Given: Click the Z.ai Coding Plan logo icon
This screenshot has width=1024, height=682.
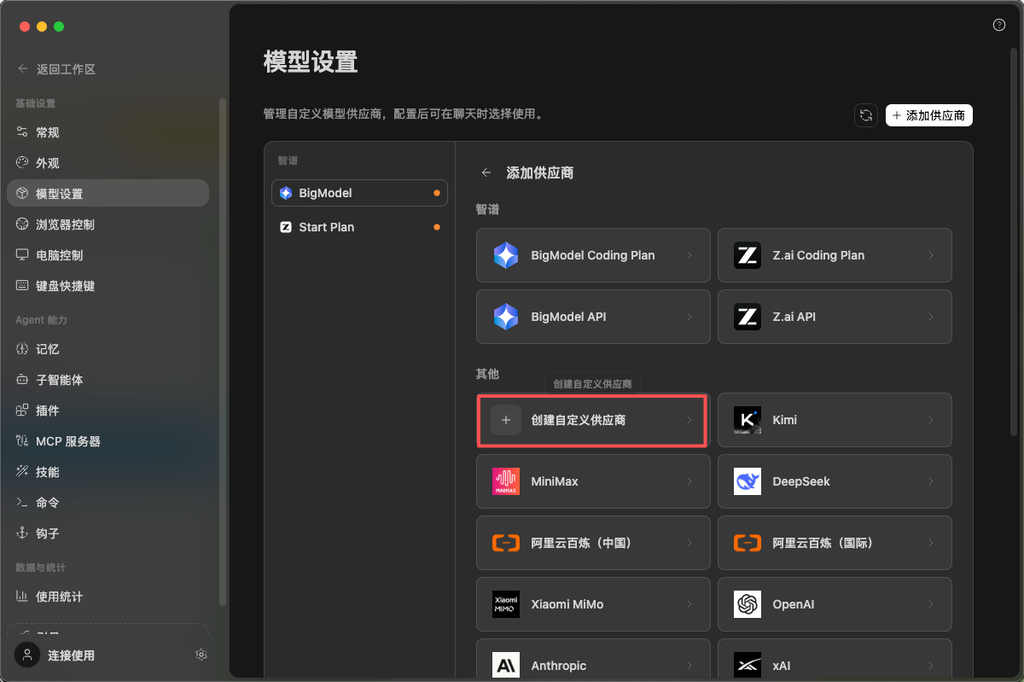Looking at the screenshot, I should point(747,255).
